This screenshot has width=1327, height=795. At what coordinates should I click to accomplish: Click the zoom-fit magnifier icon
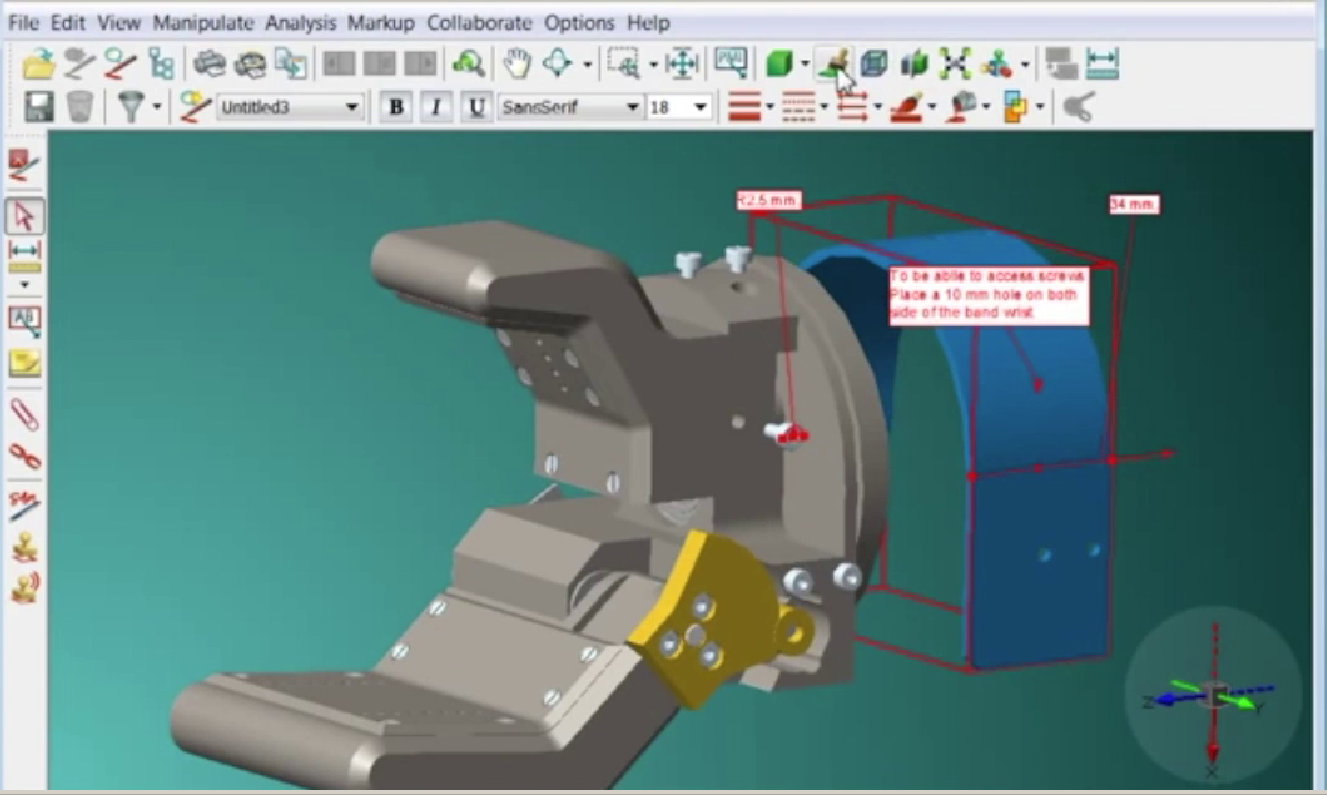point(468,65)
